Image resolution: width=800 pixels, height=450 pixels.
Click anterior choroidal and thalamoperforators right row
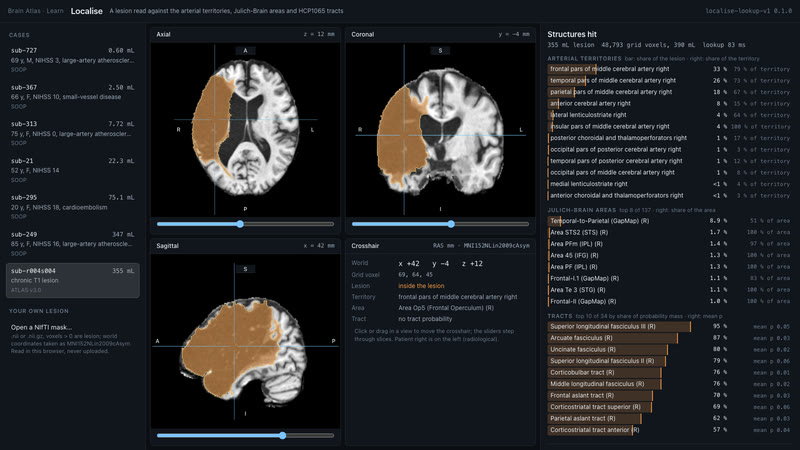pyautogui.click(x=669, y=195)
